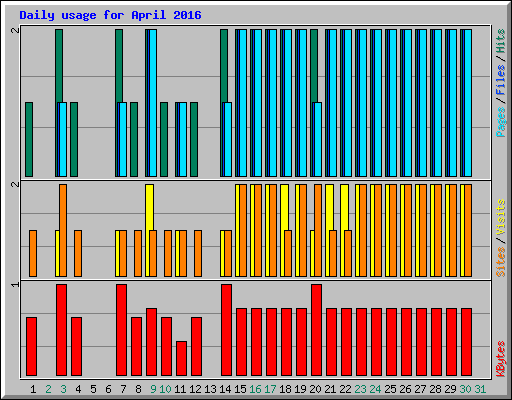This screenshot has height=400, width=512.
Task: Click day label 8 on the x-axis
Action: click(x=138, y=389)
